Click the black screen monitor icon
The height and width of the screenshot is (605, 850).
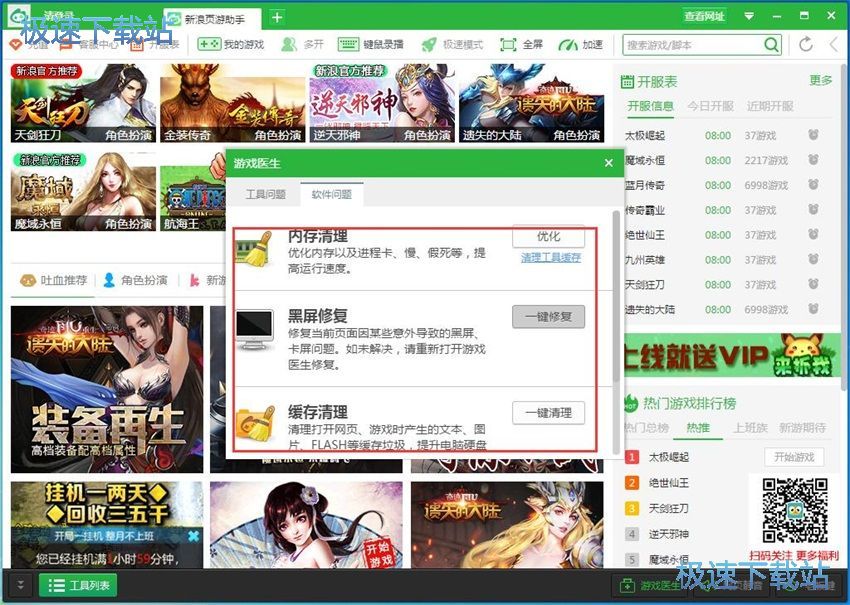pyautogui.click(x=254, y=330)
